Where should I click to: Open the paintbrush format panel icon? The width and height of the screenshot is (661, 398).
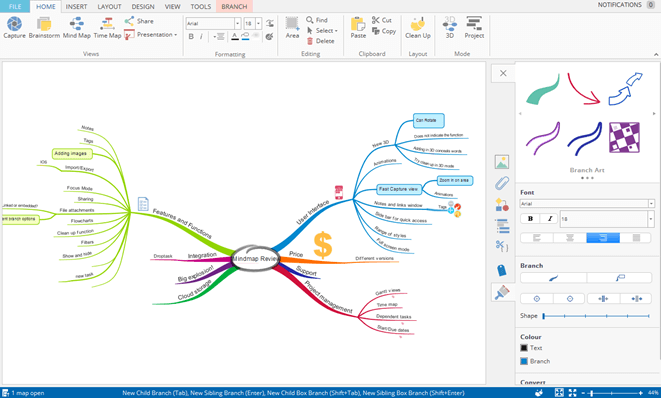(502, 292)
